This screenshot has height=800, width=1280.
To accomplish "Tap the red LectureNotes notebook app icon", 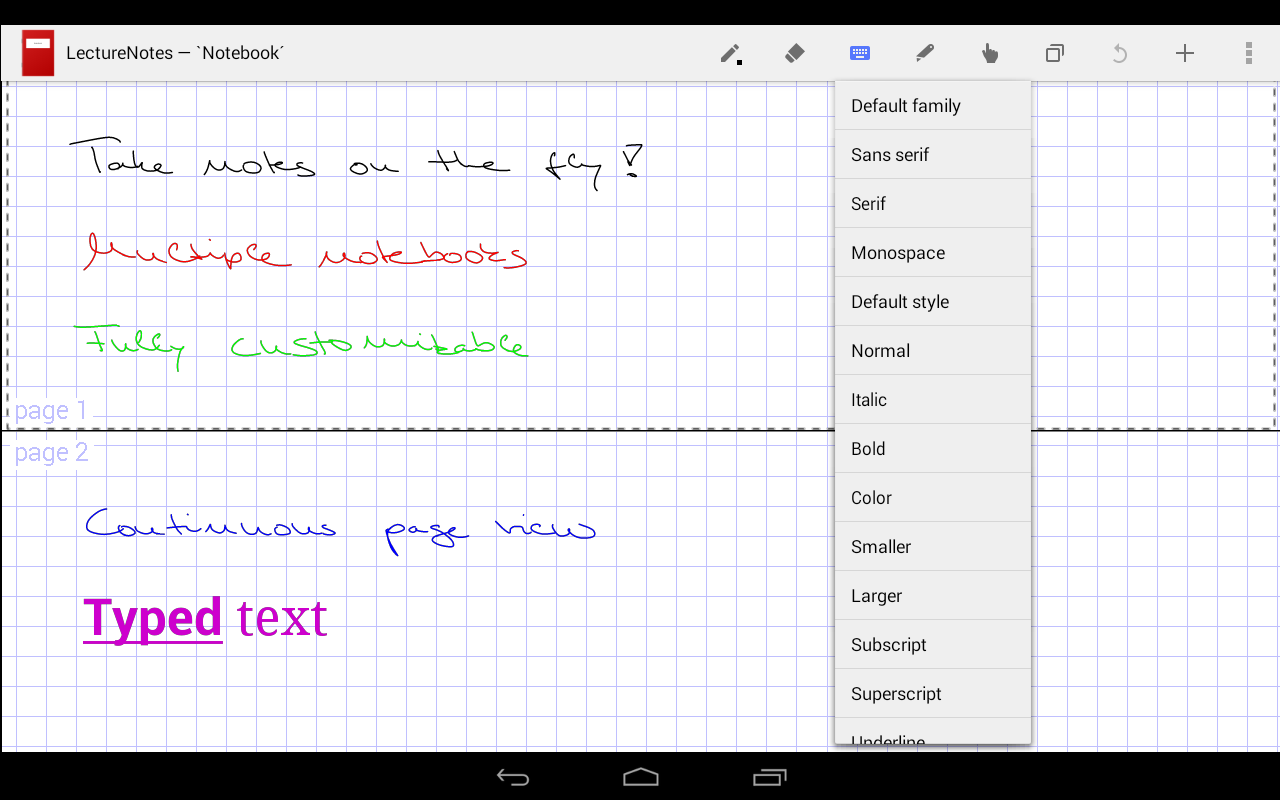I will point(38,53).
